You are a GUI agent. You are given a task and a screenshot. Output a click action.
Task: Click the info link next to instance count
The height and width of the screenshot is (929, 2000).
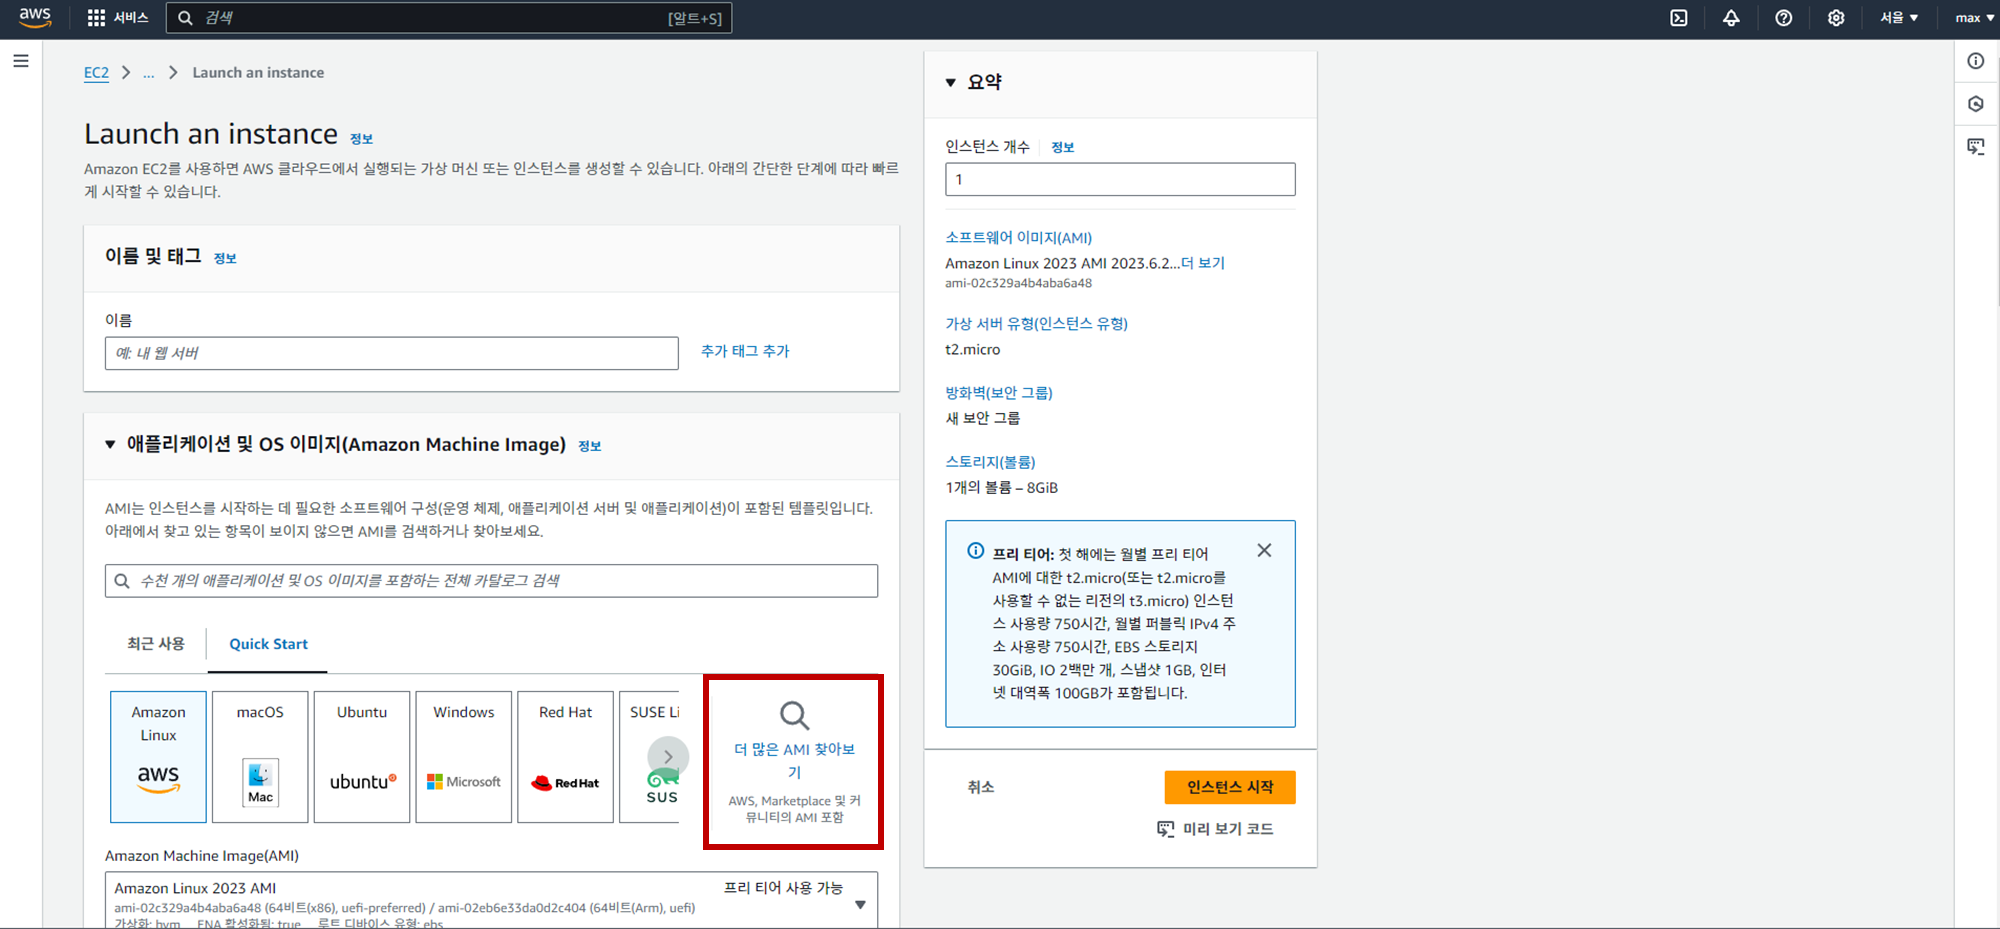1062,147
